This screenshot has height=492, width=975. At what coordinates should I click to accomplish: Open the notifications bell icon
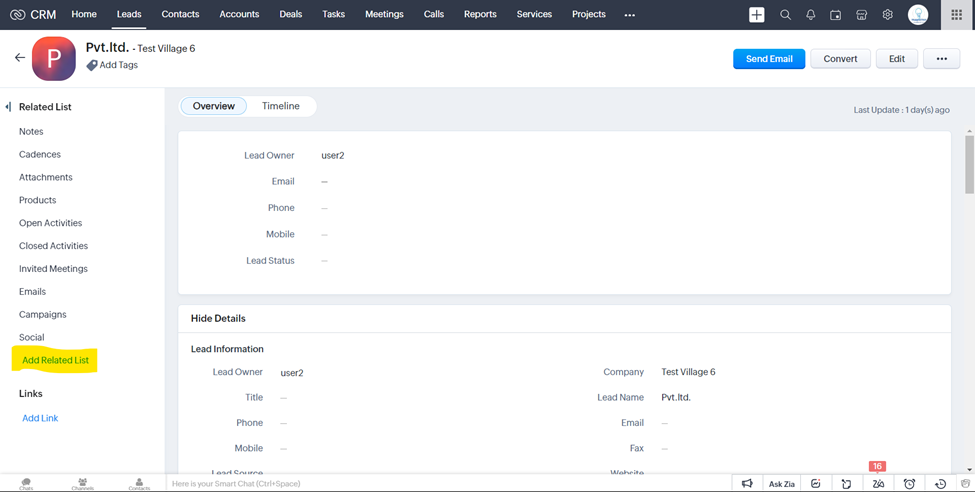811,14
